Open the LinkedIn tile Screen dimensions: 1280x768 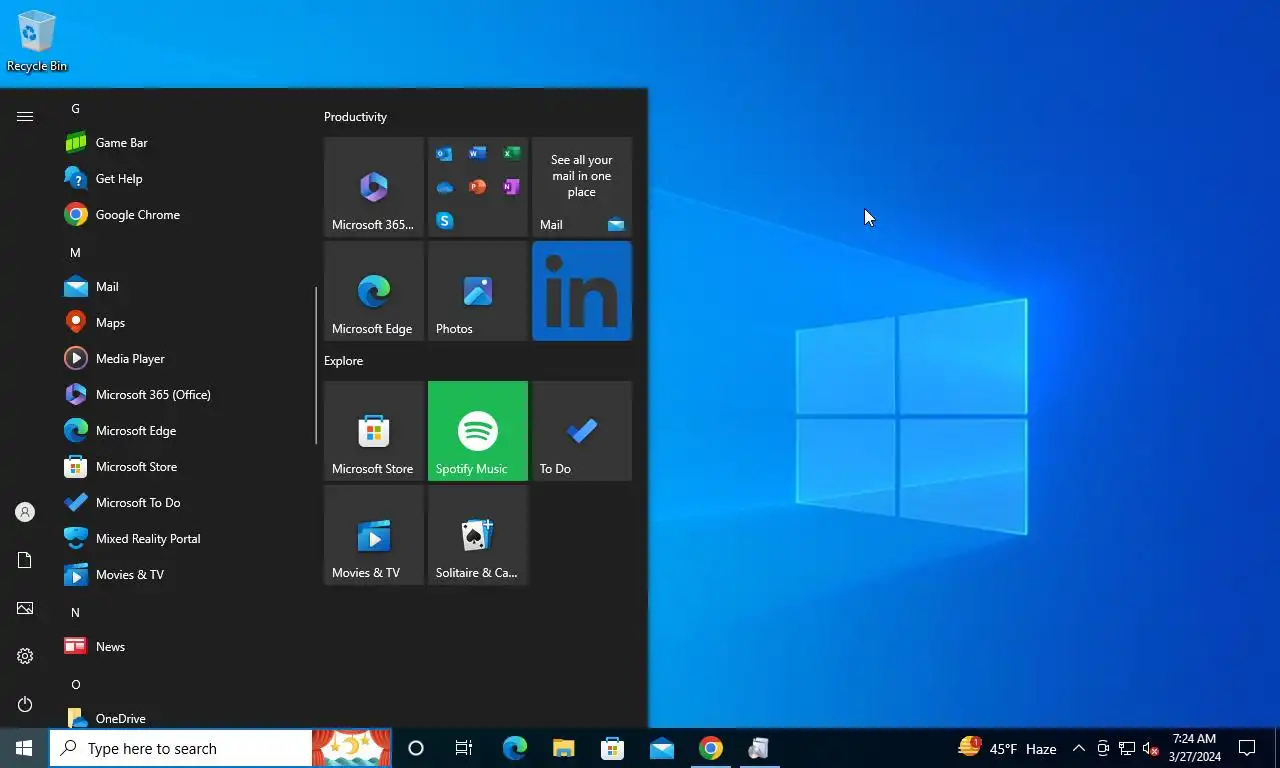tap(582, 291)
